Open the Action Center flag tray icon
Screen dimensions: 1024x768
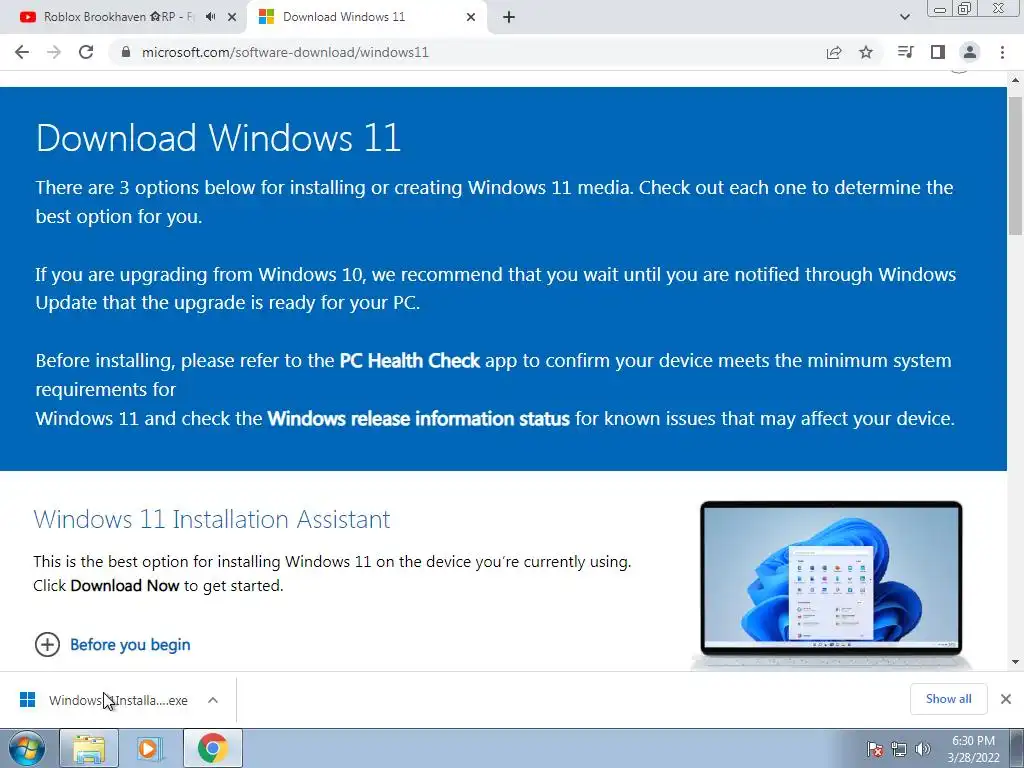[874, 749]
